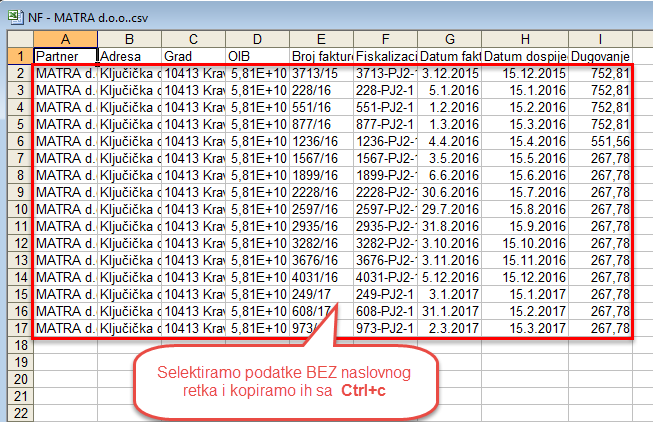The image size is (653, 422).
Task: Click due date cell '15.12.2015'
Action: [525, 73]
